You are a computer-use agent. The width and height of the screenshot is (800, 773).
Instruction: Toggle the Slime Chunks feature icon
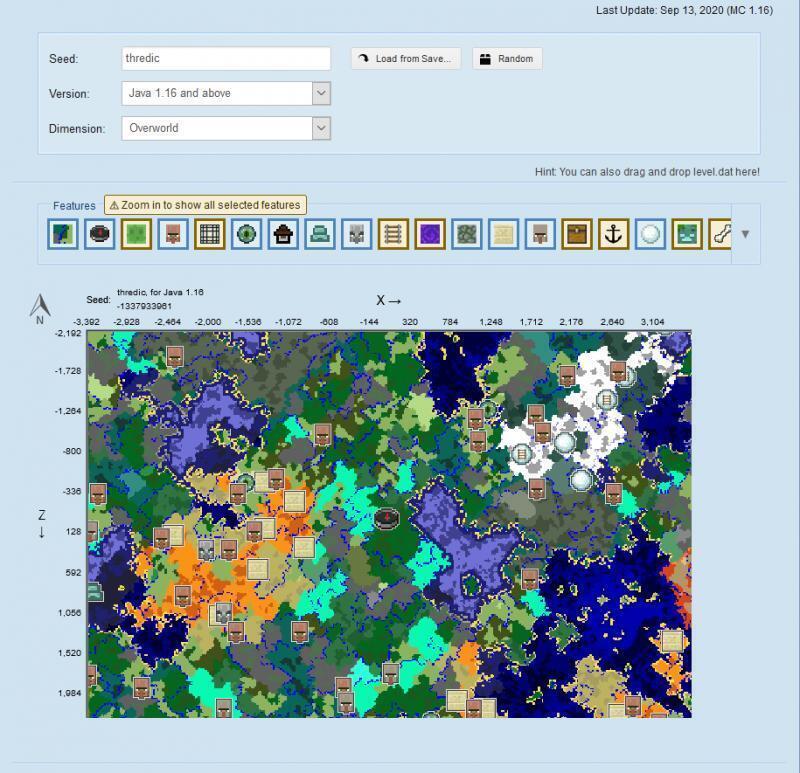pyautogui.click(x=136, y=234)
